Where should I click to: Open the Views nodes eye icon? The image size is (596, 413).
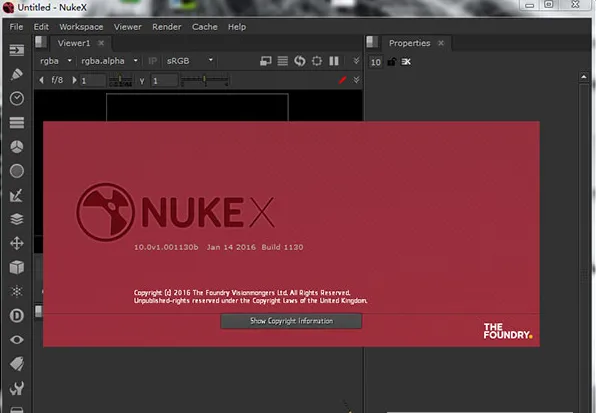point(17,340)
